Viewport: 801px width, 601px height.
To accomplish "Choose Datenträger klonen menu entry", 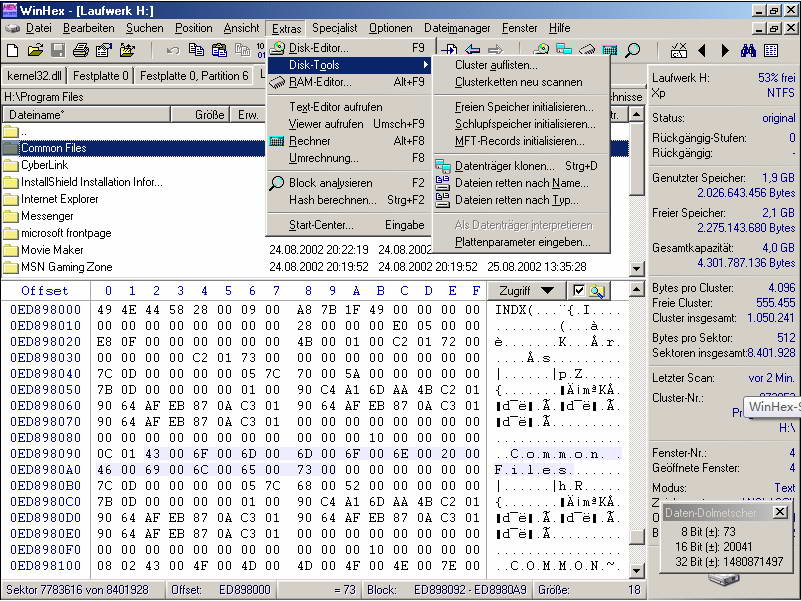I will pyautogui.click(x=504, y=166).
